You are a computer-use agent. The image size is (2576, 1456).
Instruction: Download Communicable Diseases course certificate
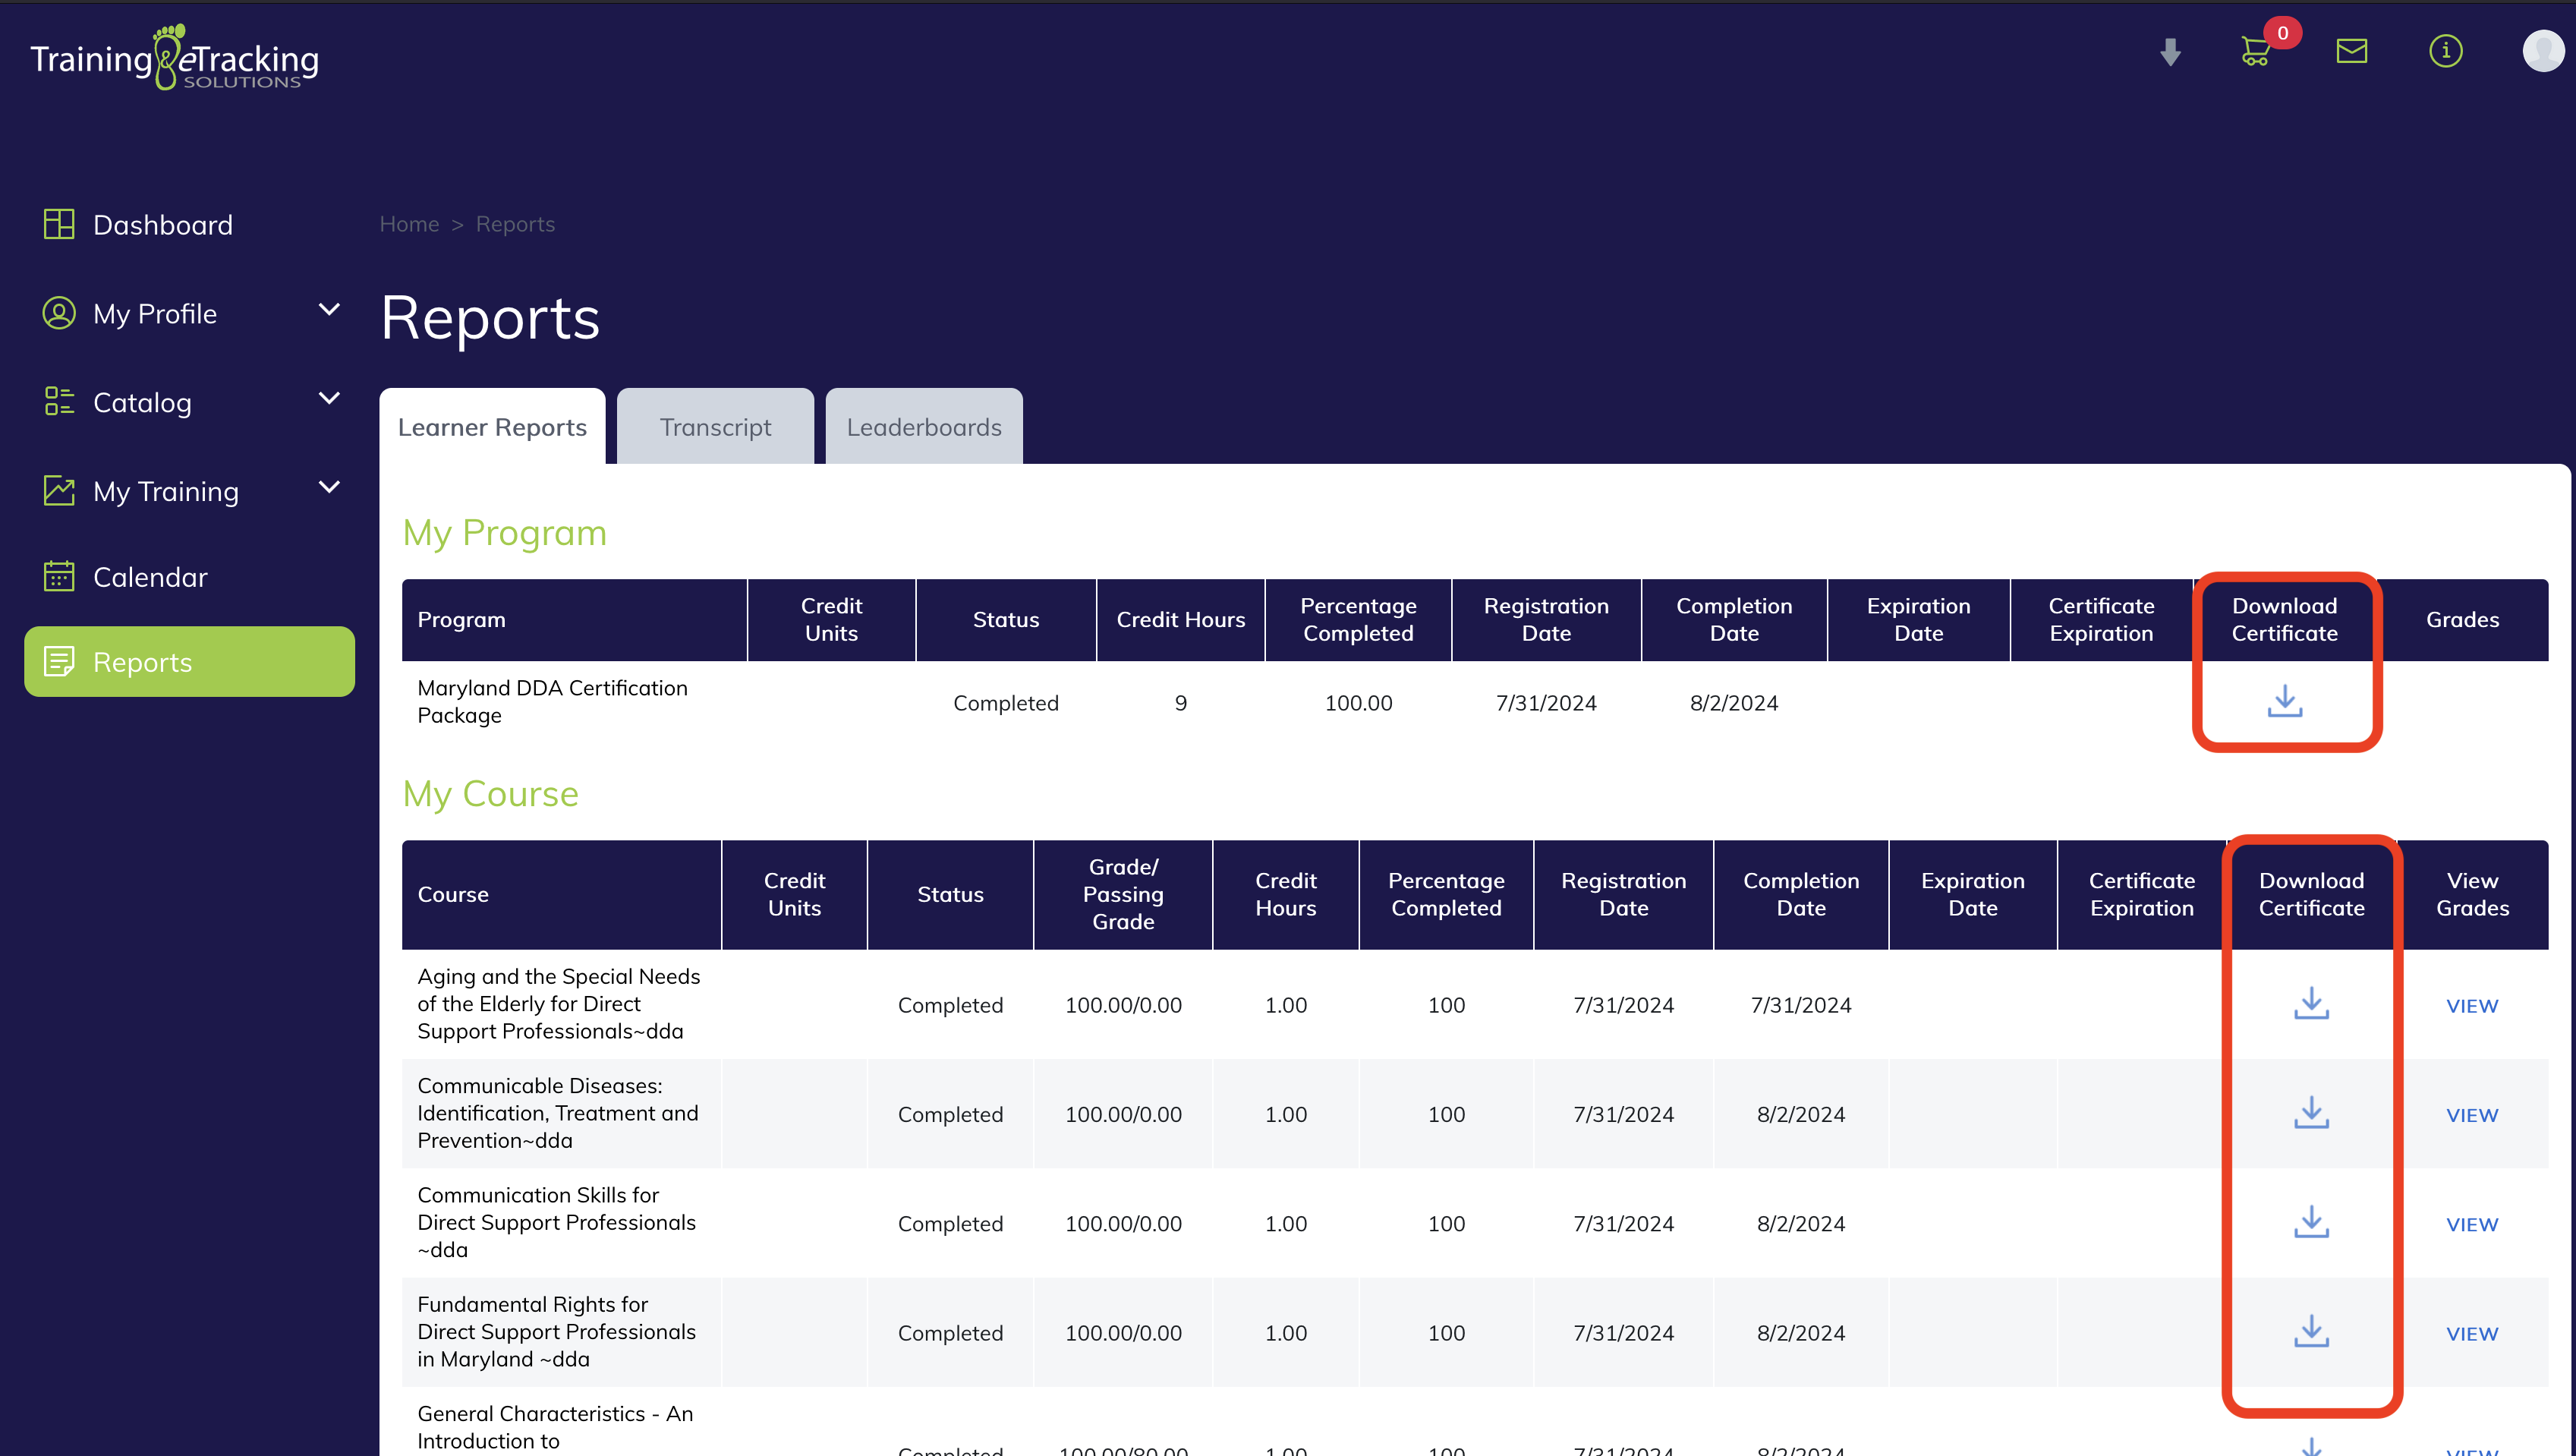(x=2311, y=1112)
